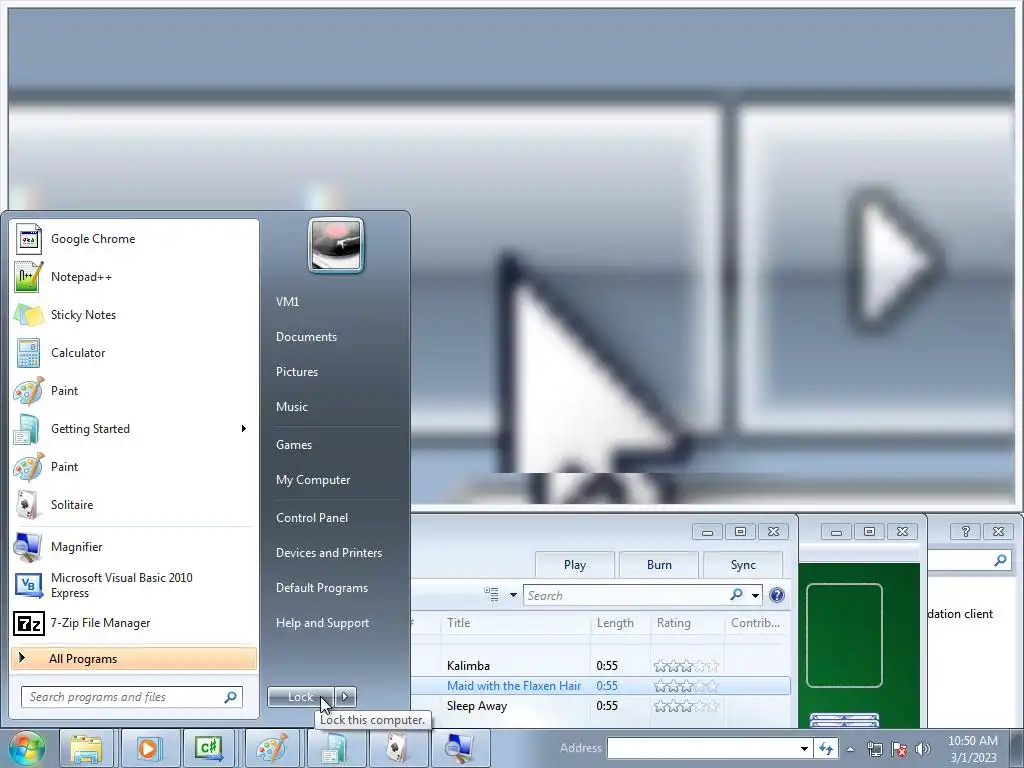The width and height of the screenshot is (1024, 768).
Task: Open Windows Explorer from taskbar
Action: tap(86, 748)
